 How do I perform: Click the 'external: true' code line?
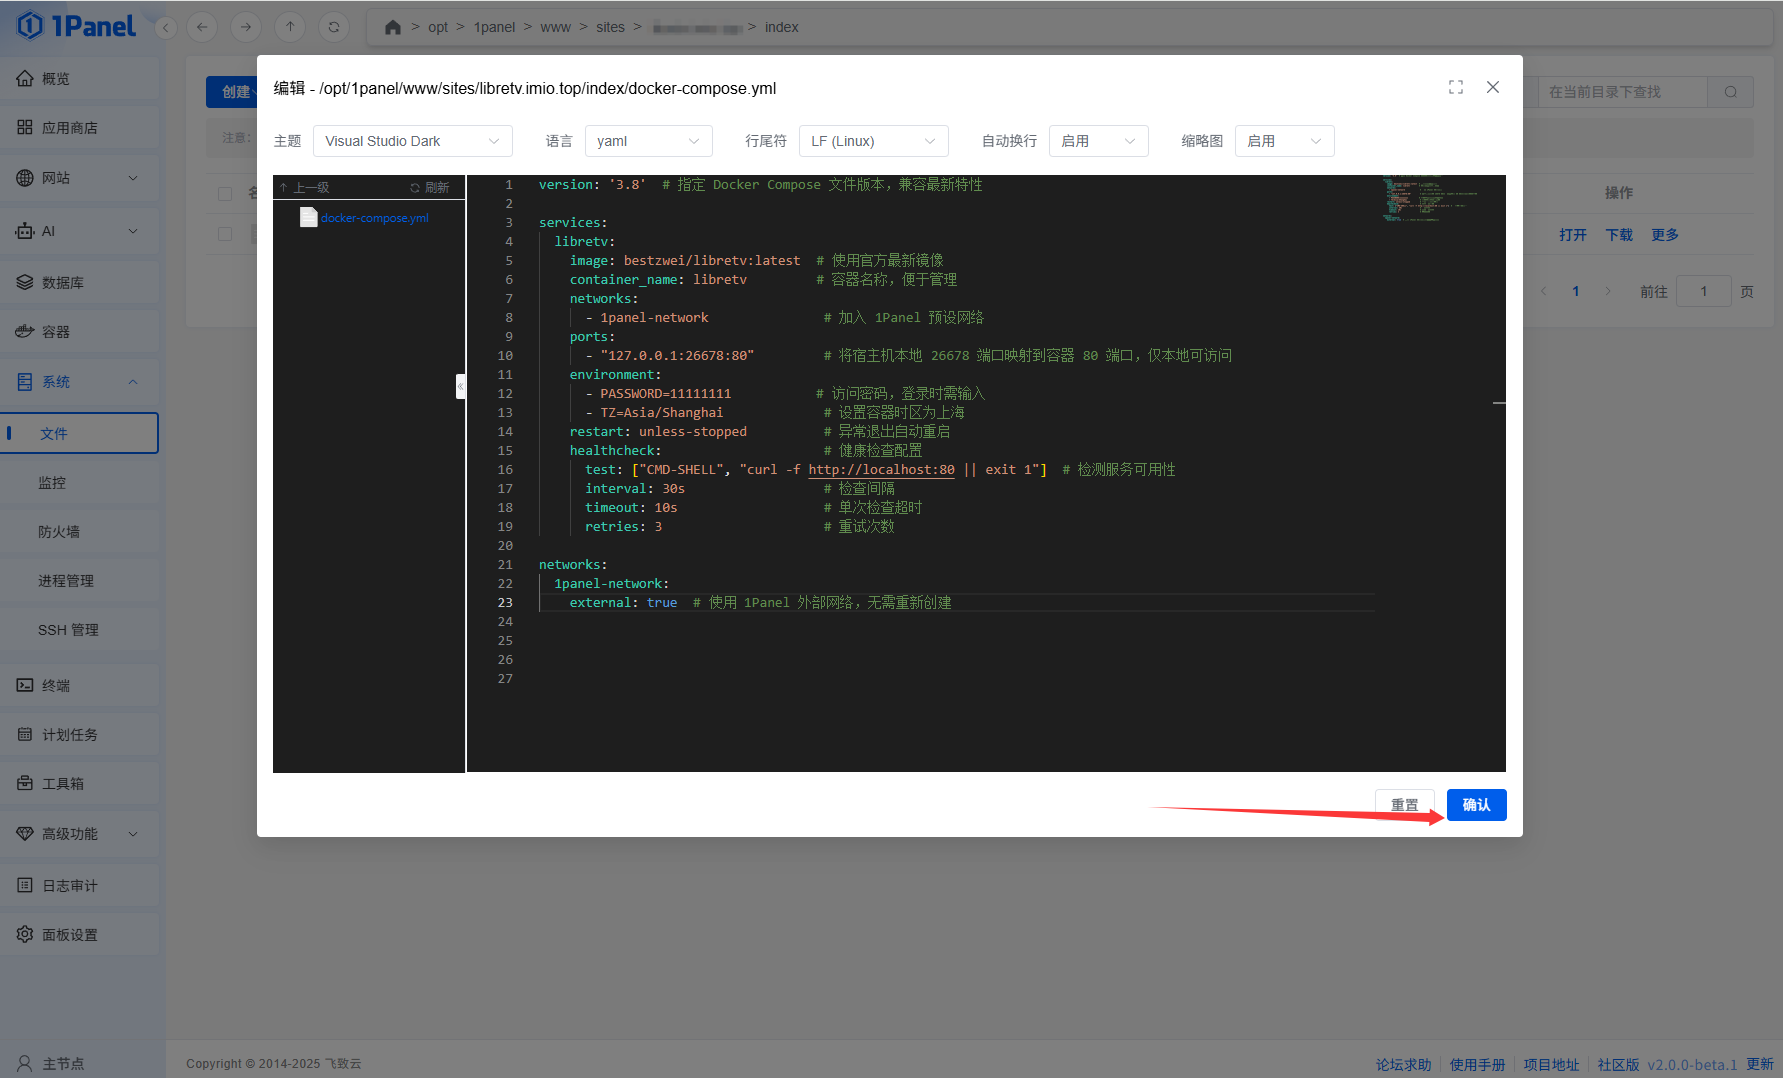623,603
